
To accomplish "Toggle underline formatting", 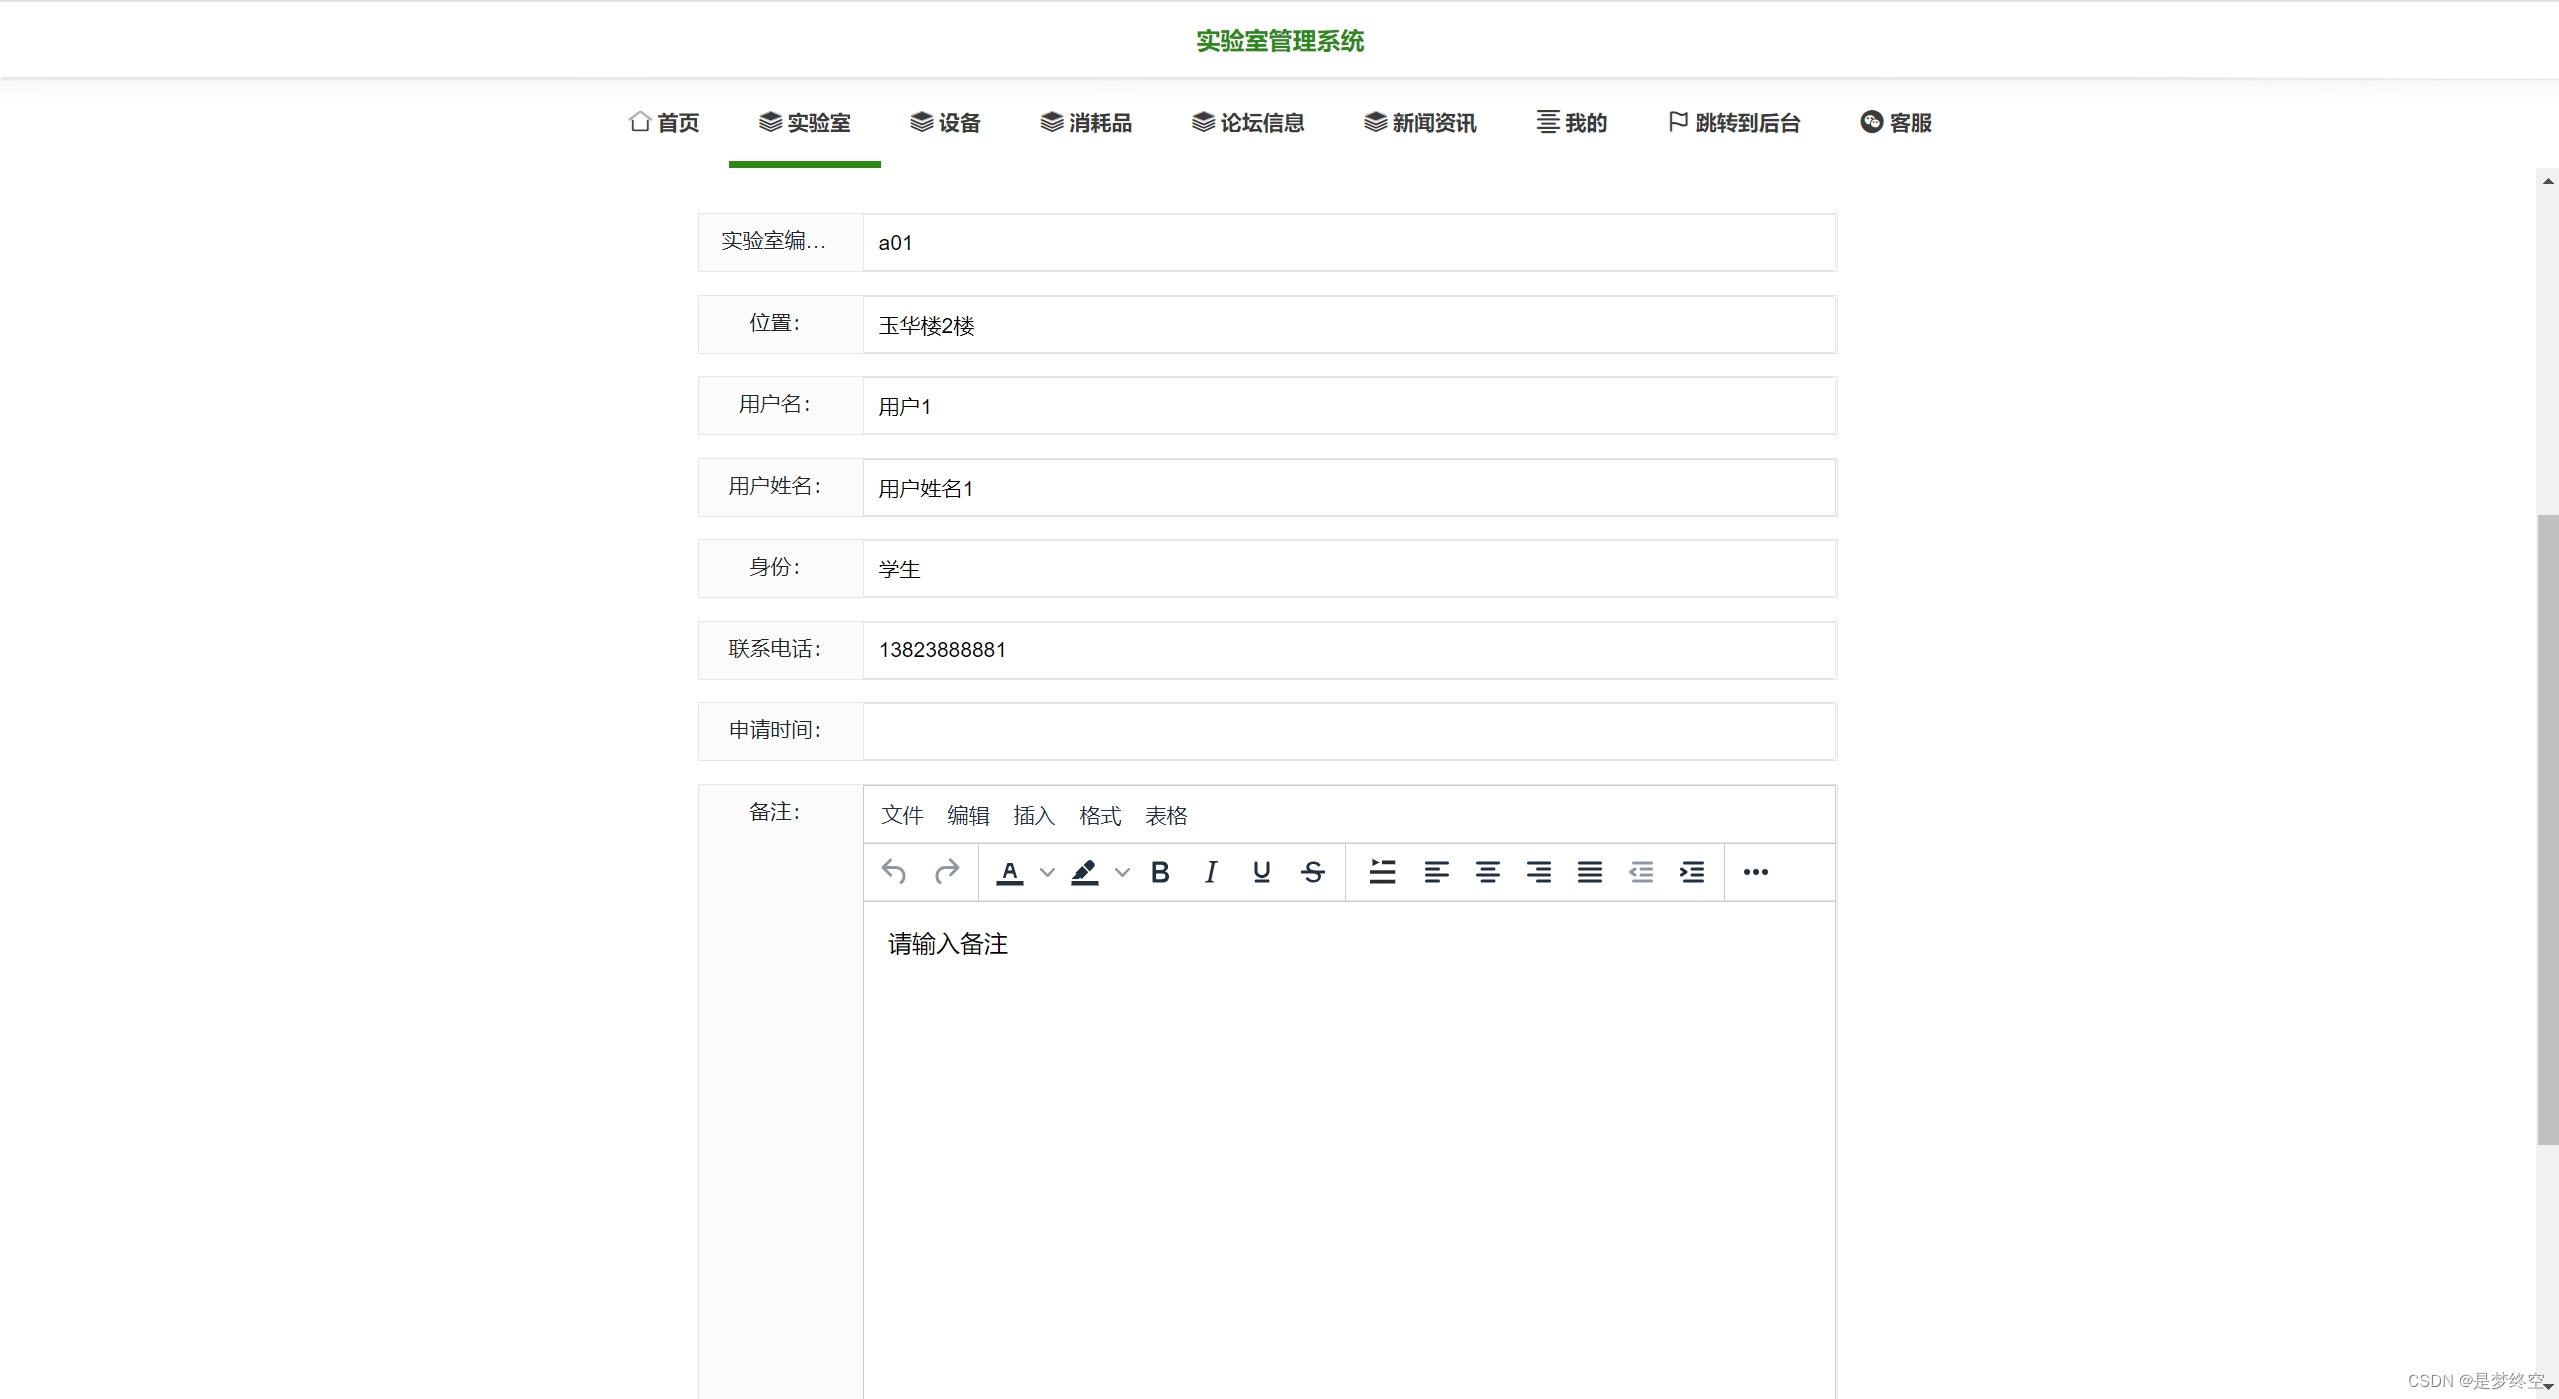I will pyautogui.click(x=1262, y=872).
